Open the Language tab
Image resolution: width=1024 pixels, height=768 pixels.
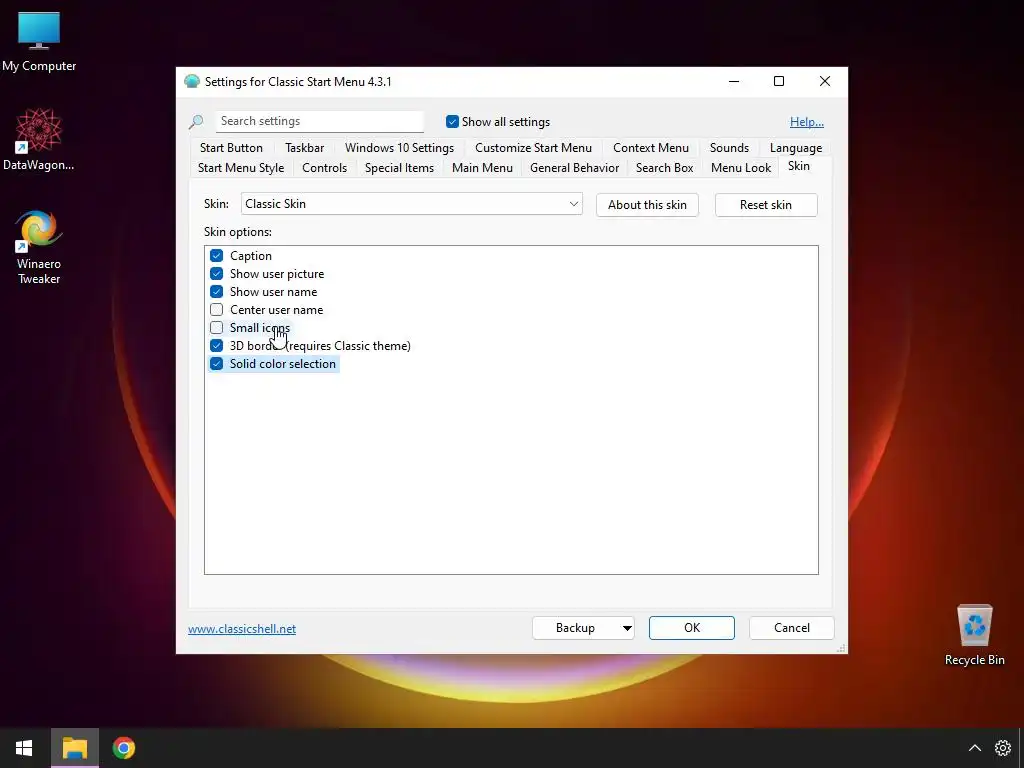[795, 148]
